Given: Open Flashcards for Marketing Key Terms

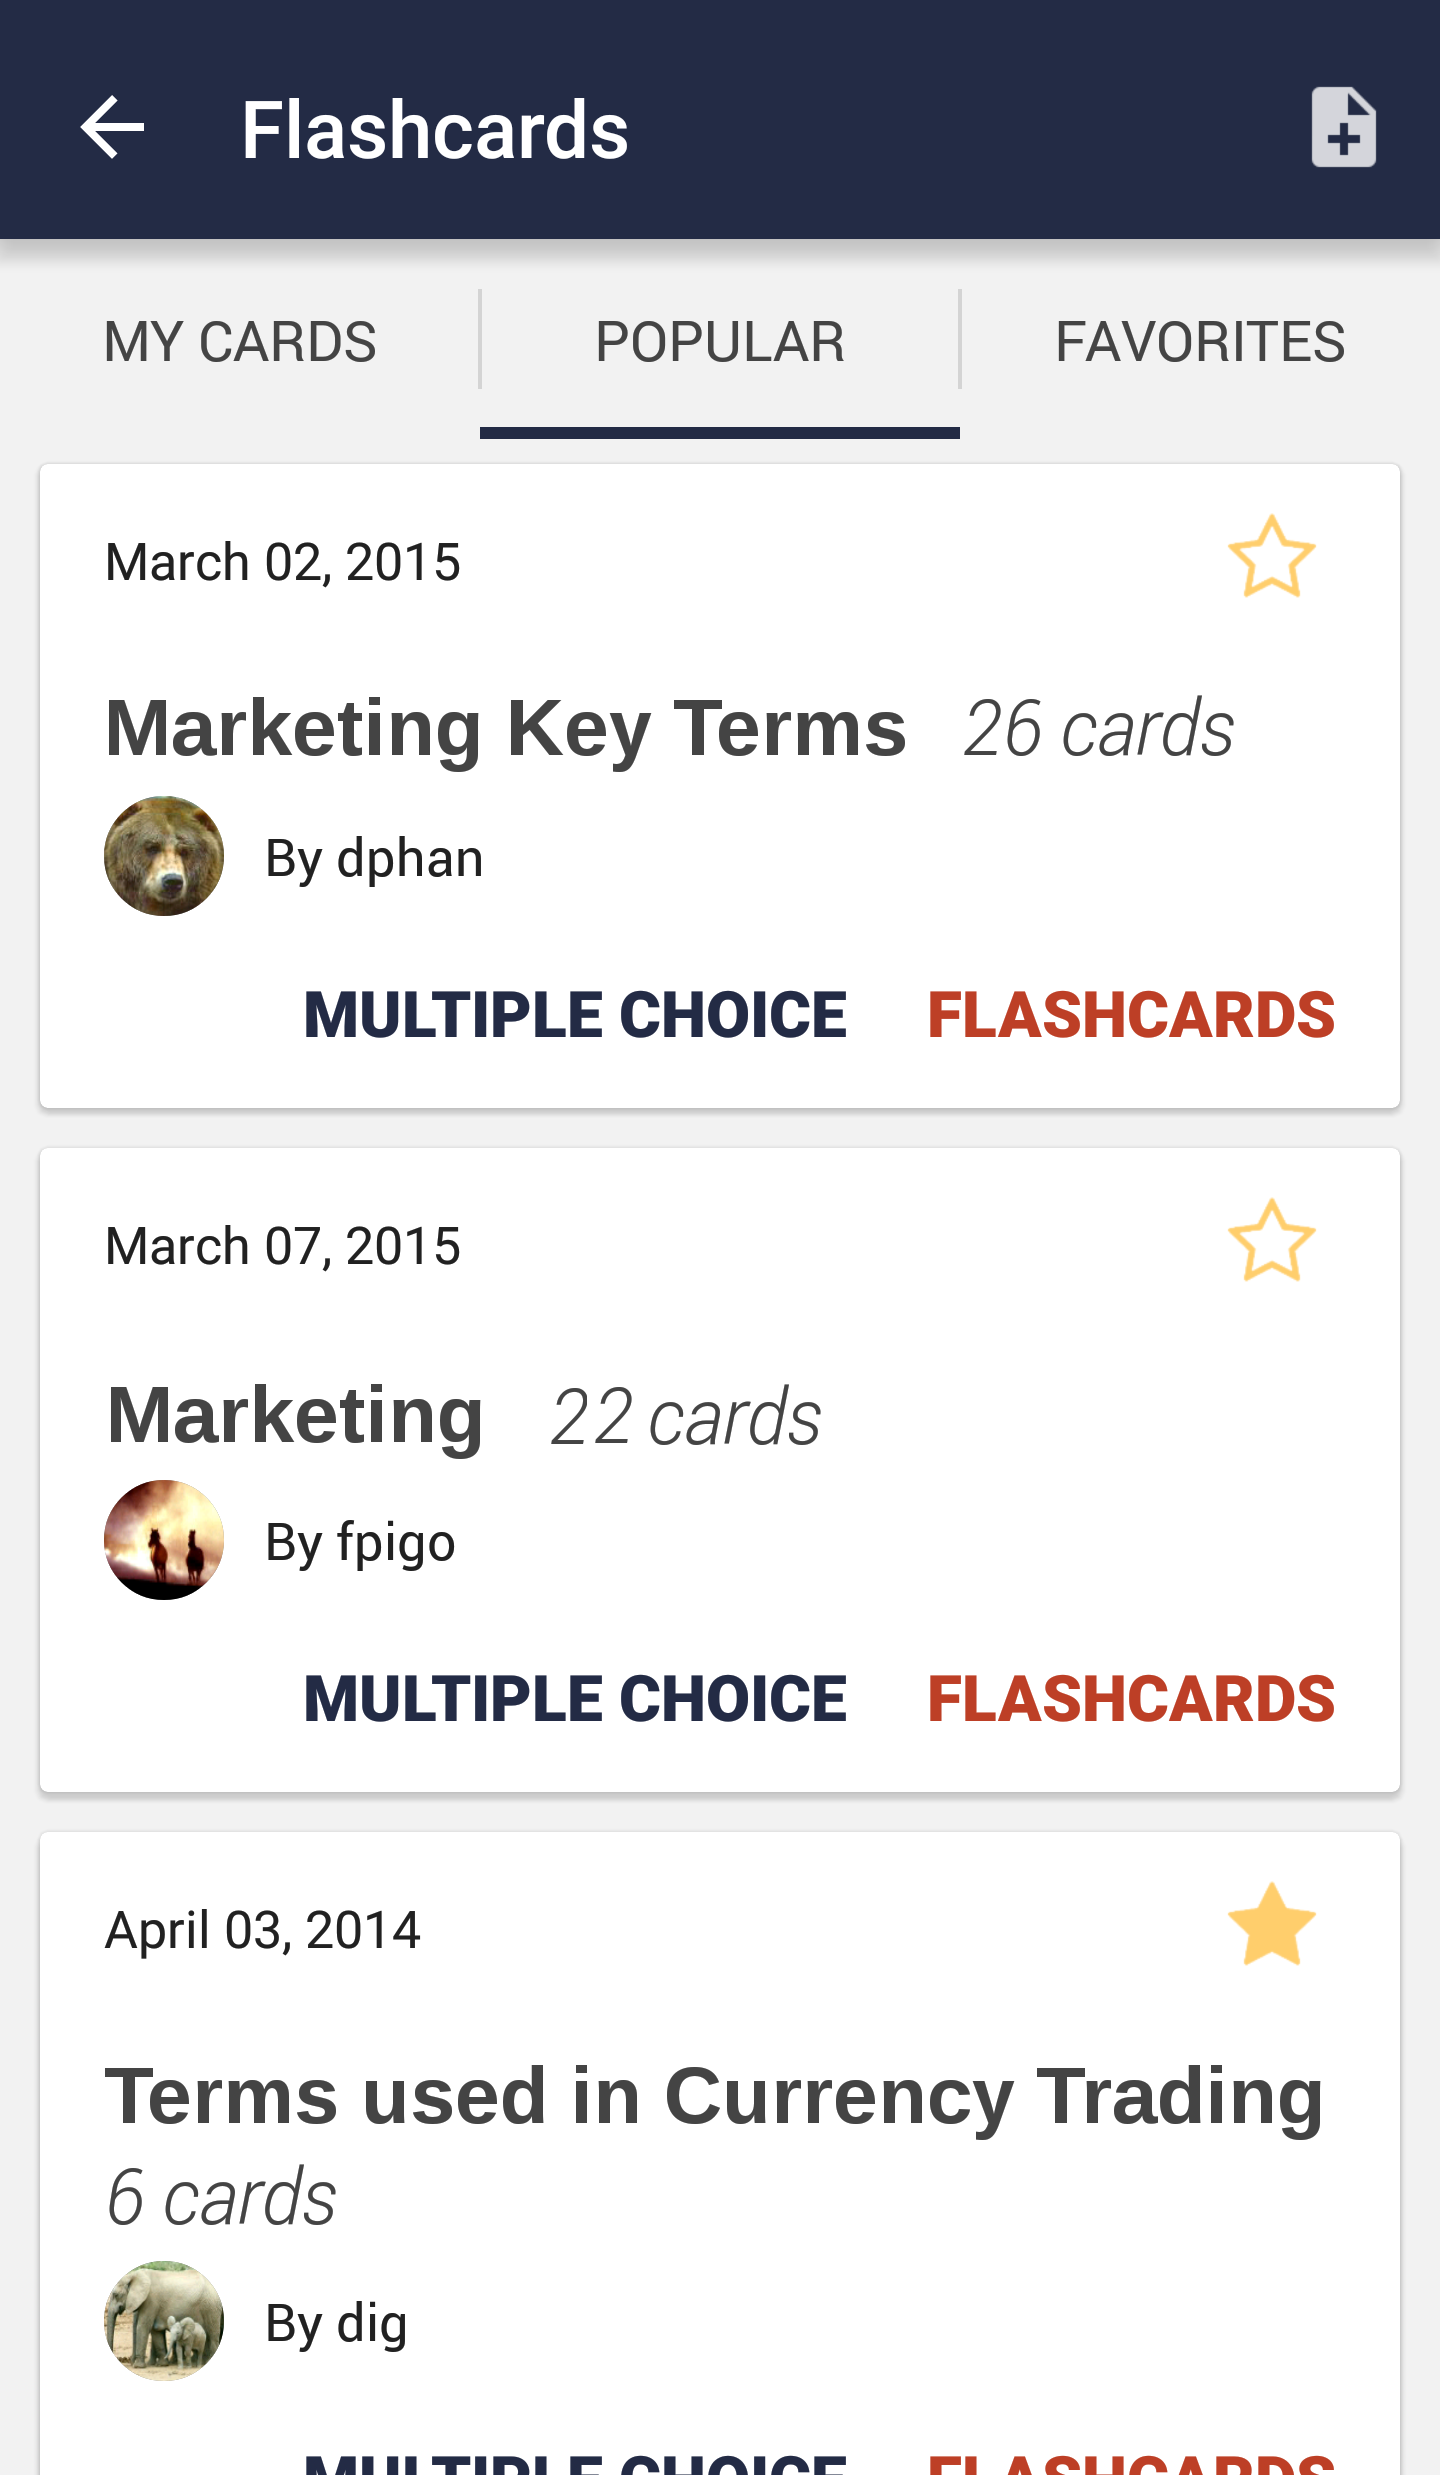Looking at the screenshot, I should [1131, 1015].
